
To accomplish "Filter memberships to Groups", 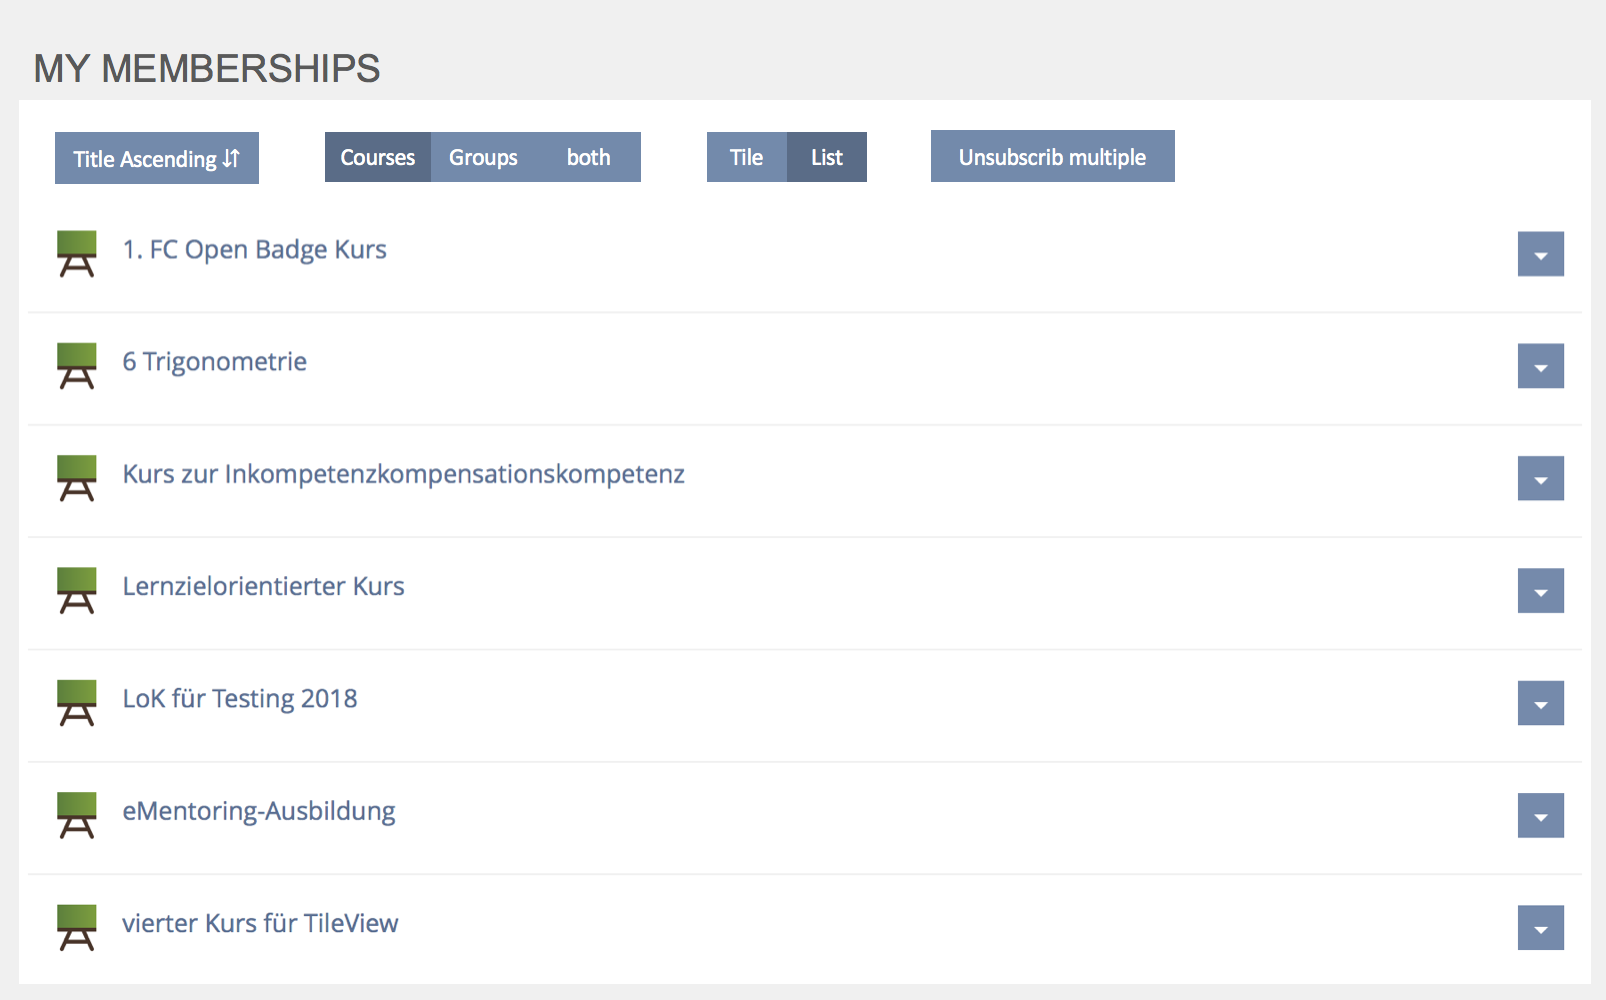I will coord(483,157).
